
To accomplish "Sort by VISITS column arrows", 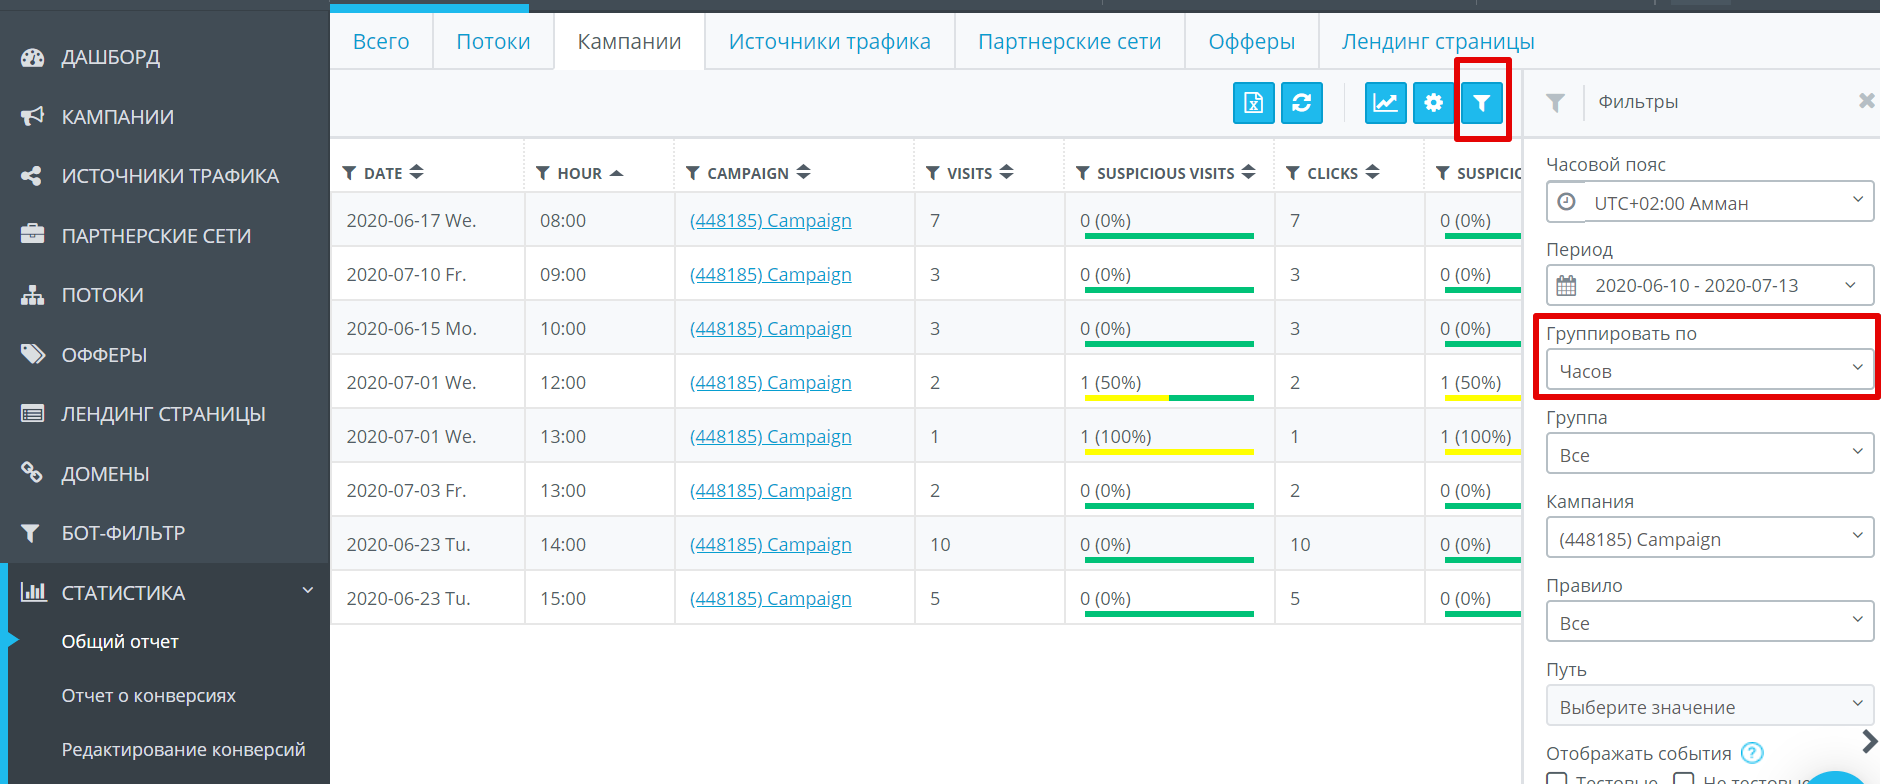I will 1006,172.
